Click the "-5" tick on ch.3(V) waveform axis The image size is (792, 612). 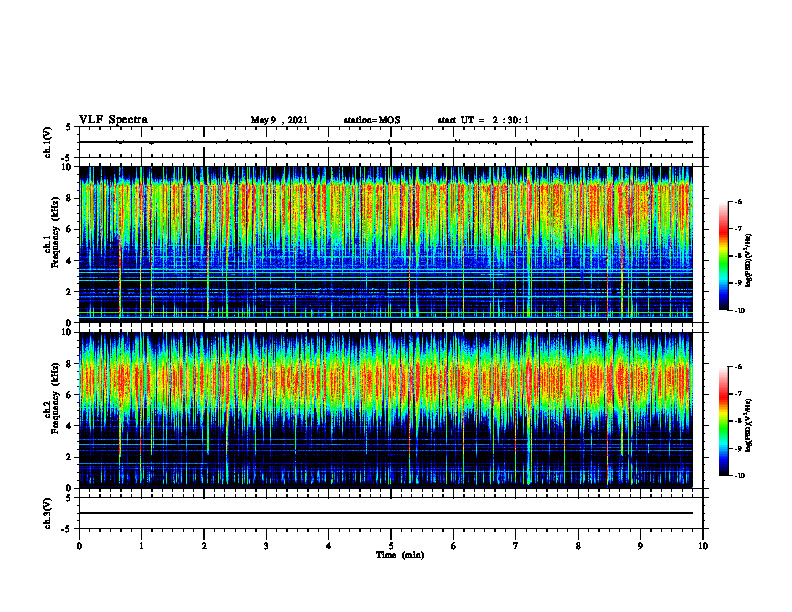67,529
